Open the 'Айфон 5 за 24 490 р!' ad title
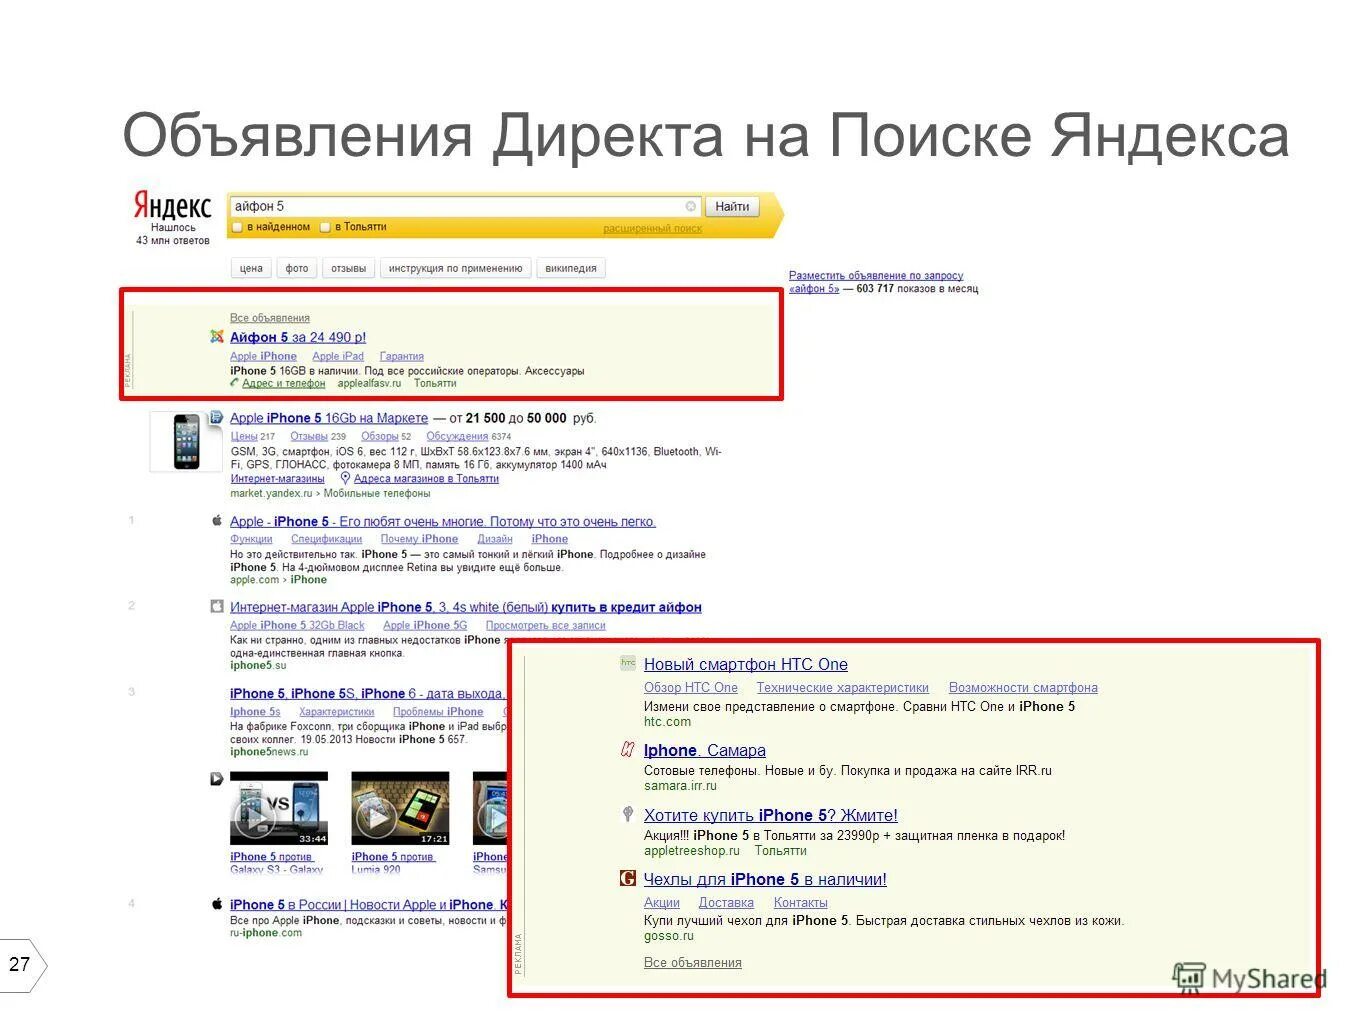The width and height of the screenshot is (1365, 1024). [298, 337]
